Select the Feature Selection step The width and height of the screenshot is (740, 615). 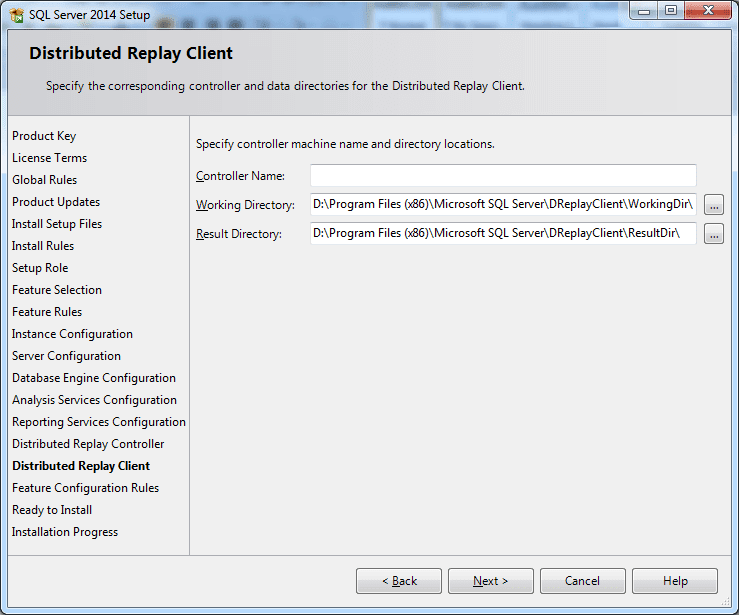click(x=57, y=290)
